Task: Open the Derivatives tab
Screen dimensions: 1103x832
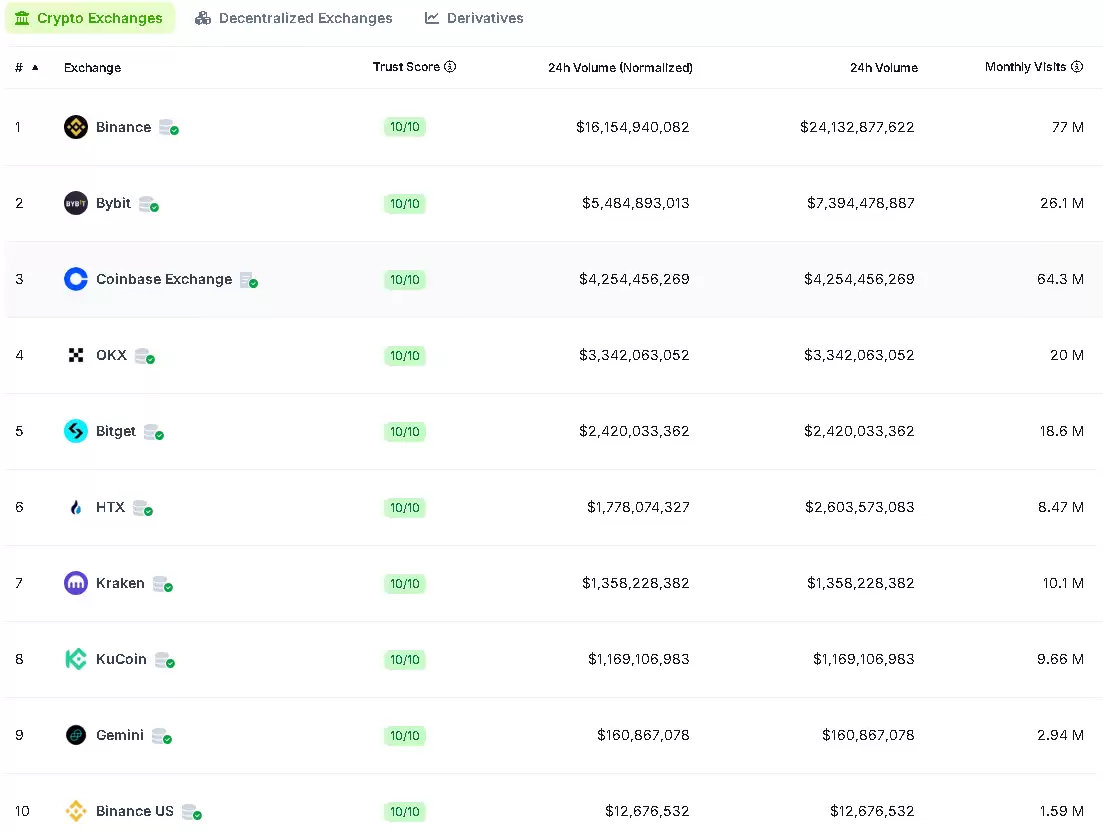Action: (x=474, y=18)
